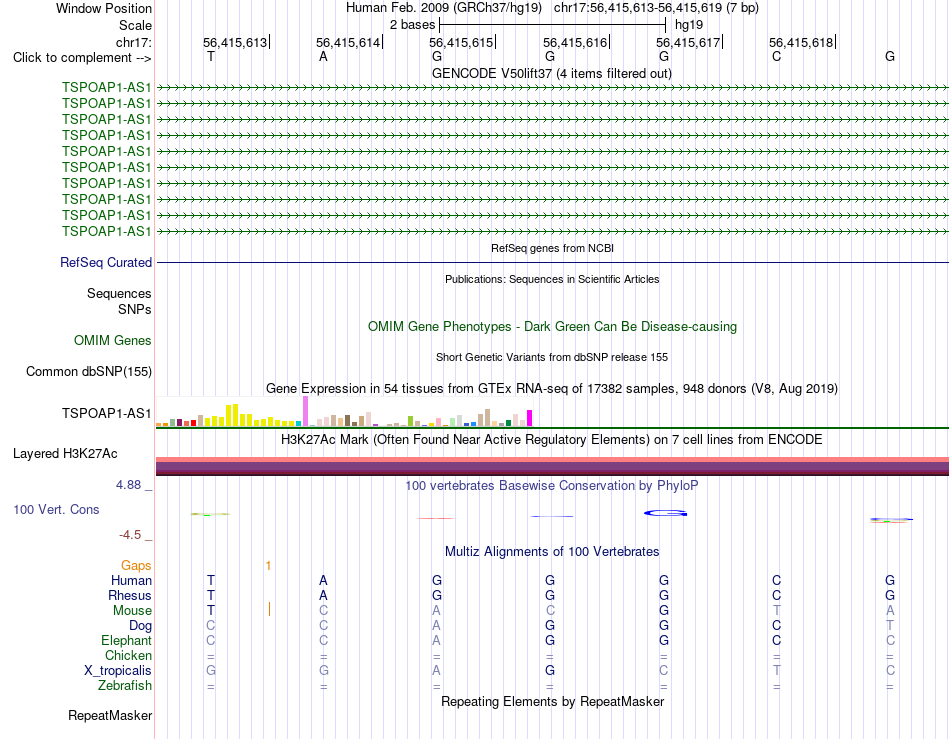Click the Elephant species label

coord(126,640)
